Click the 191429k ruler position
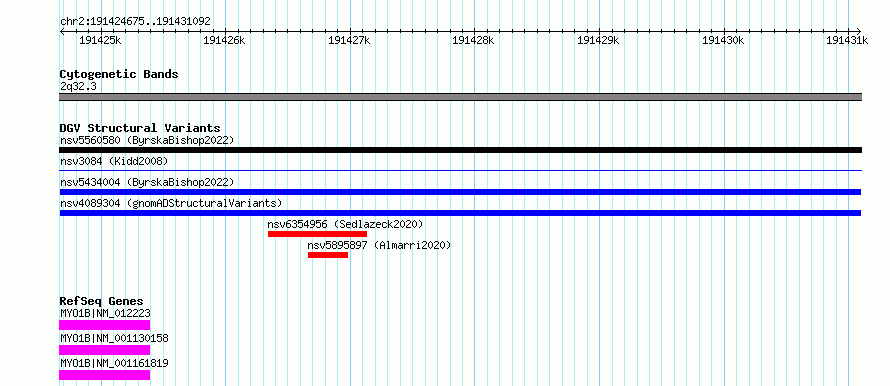The height and width of the screenshot is (386, 890). [598, 40]
